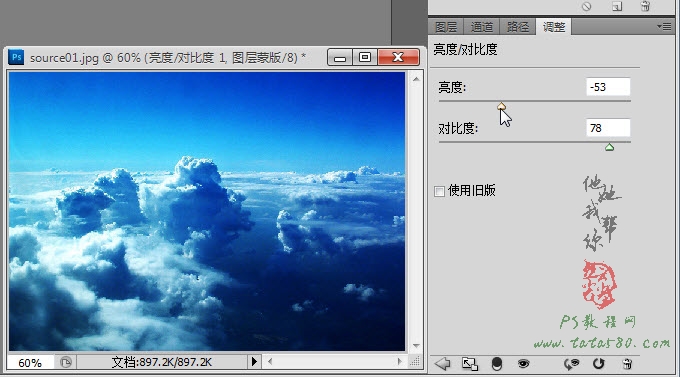Switch to the 图层 tab
Image resolution: width=680 pixels, height=377 pixels.
point(446,27)
